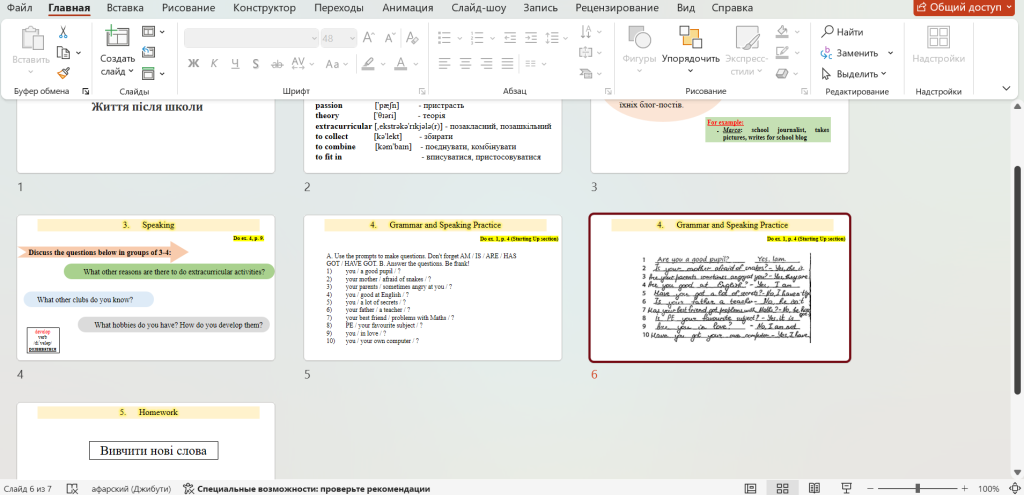Click the Создать слайд new slide icon

coord(118,38)
